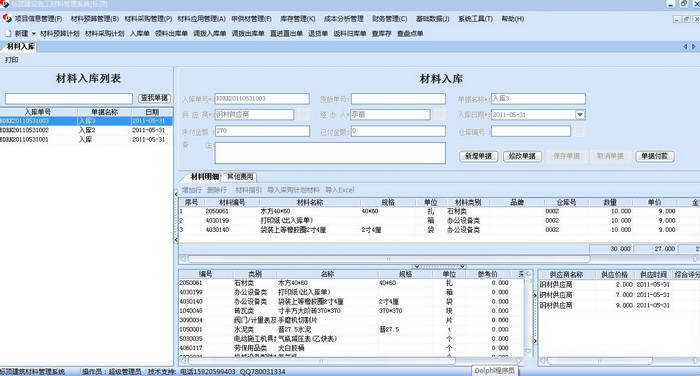The width and height of the screenshot is (700, 376).
Task: Click 材料采购计划 toolbar item
Action: click(104, 33)
